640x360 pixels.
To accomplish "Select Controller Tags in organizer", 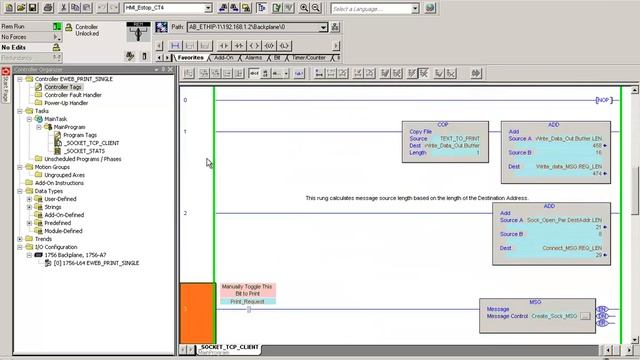I will (63, 87).
